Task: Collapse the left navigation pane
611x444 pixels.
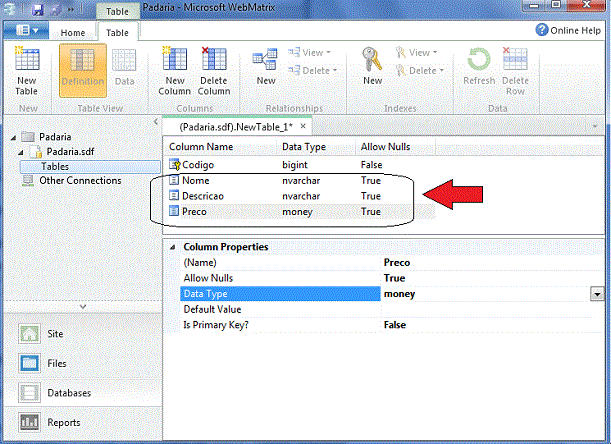Action: [156, 122]
